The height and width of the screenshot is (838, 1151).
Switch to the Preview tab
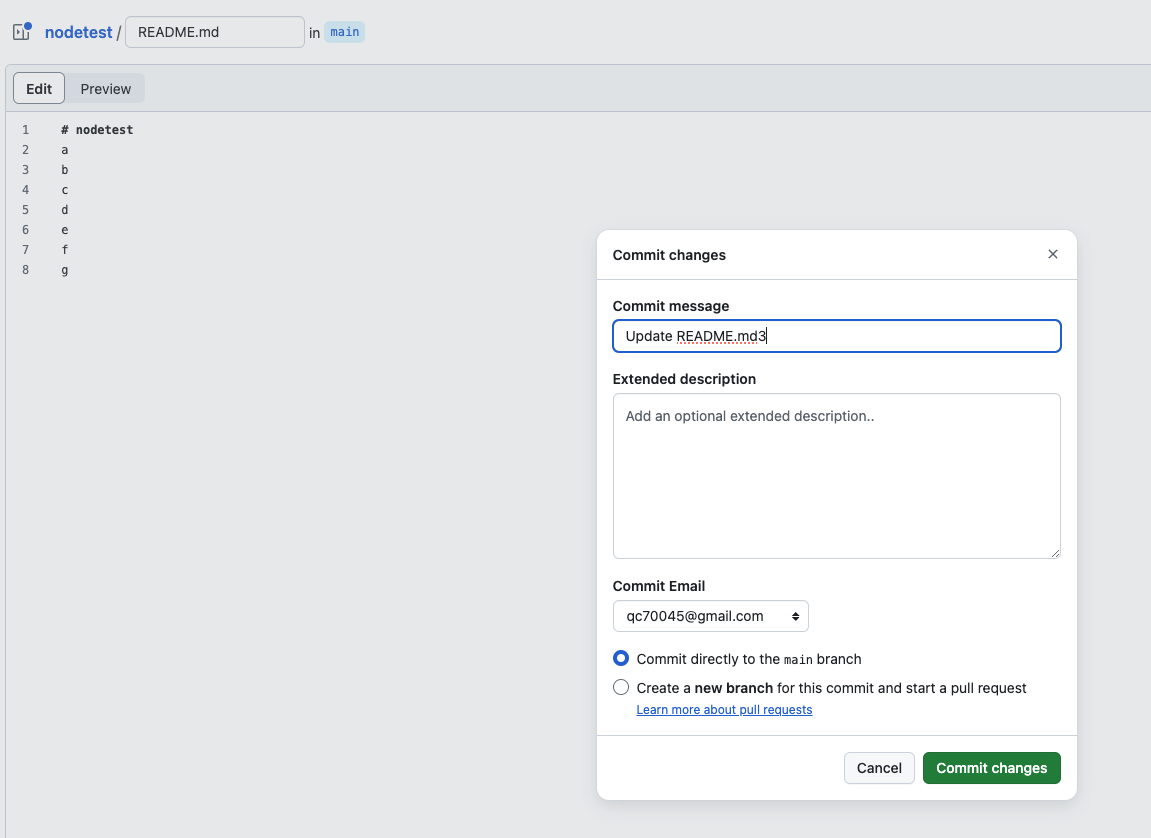106,89
